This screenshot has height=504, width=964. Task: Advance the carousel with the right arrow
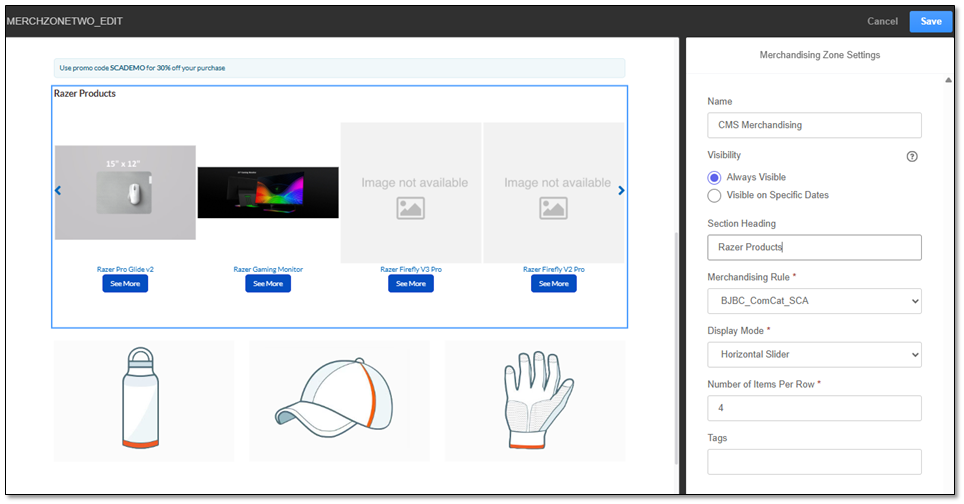(621, 191)
